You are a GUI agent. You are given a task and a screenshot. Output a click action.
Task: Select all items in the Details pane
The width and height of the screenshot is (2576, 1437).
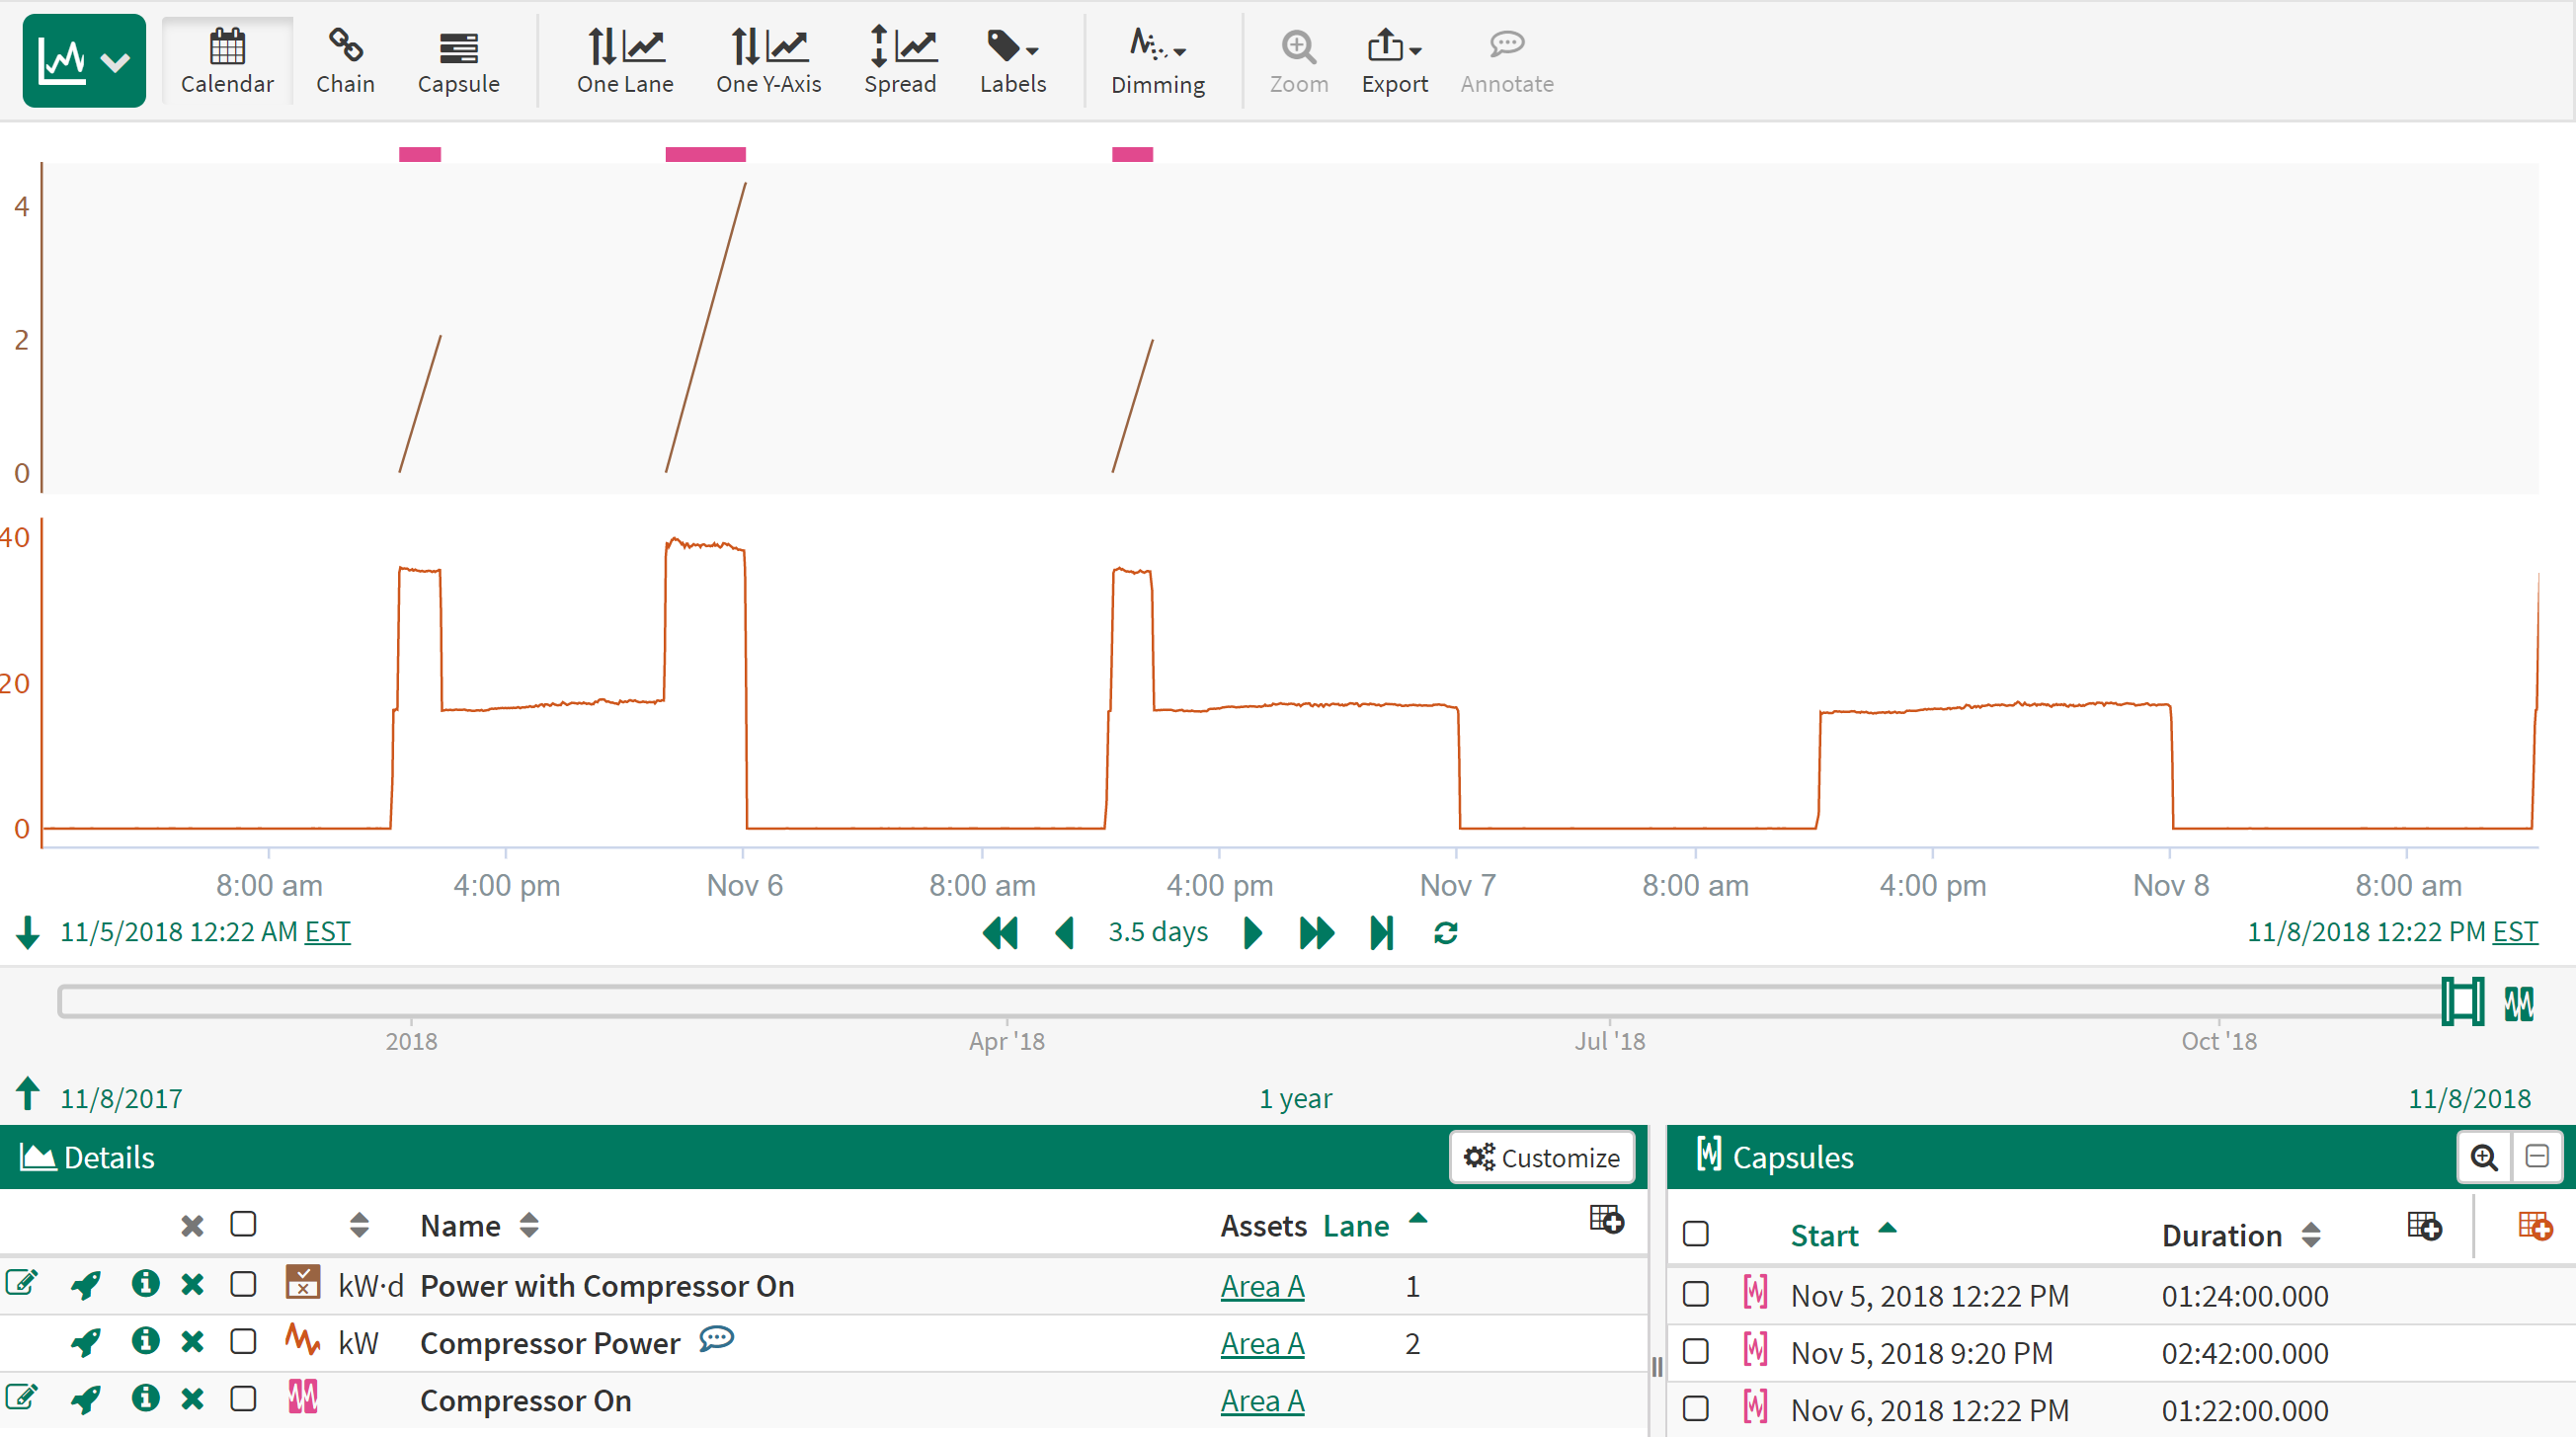[243, 1222]
